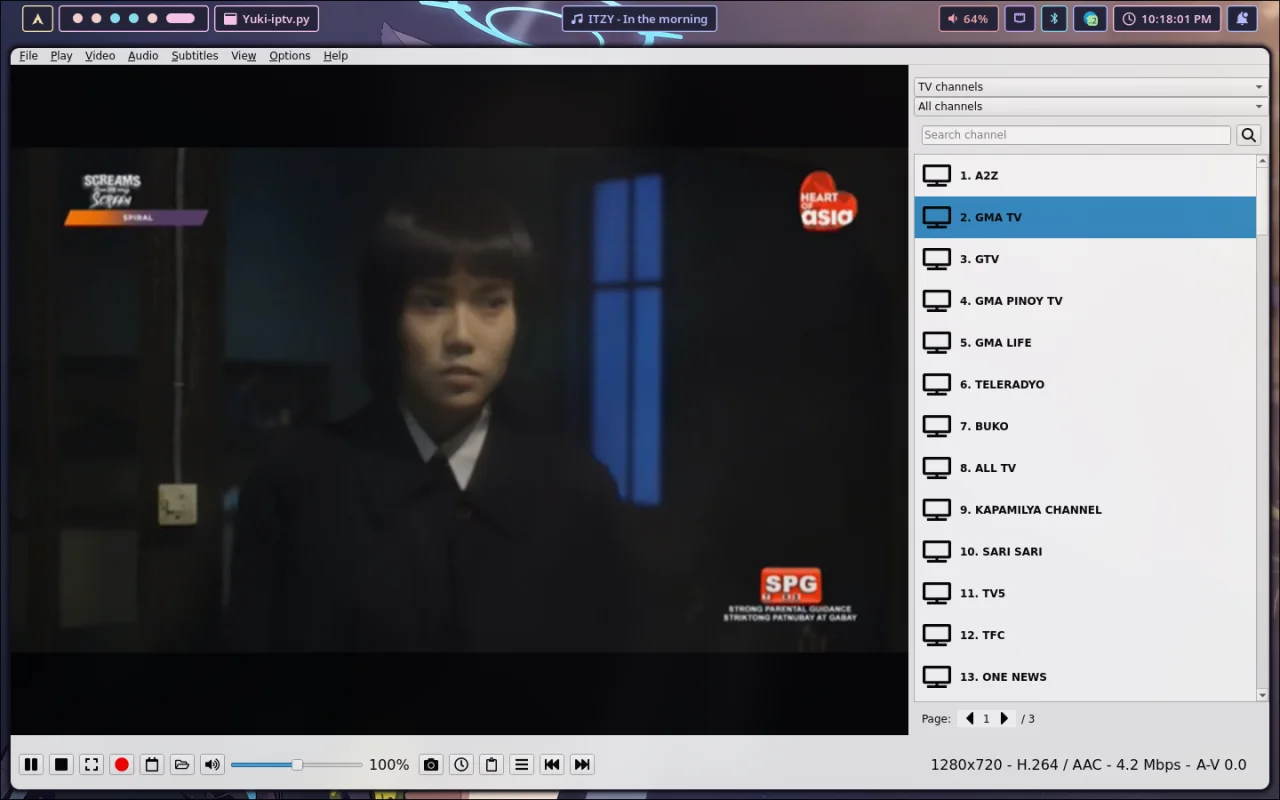This screenshot has width=1280, height=800.
Task: Choose the ONE NEWS channel
Action: [1085, 677]
